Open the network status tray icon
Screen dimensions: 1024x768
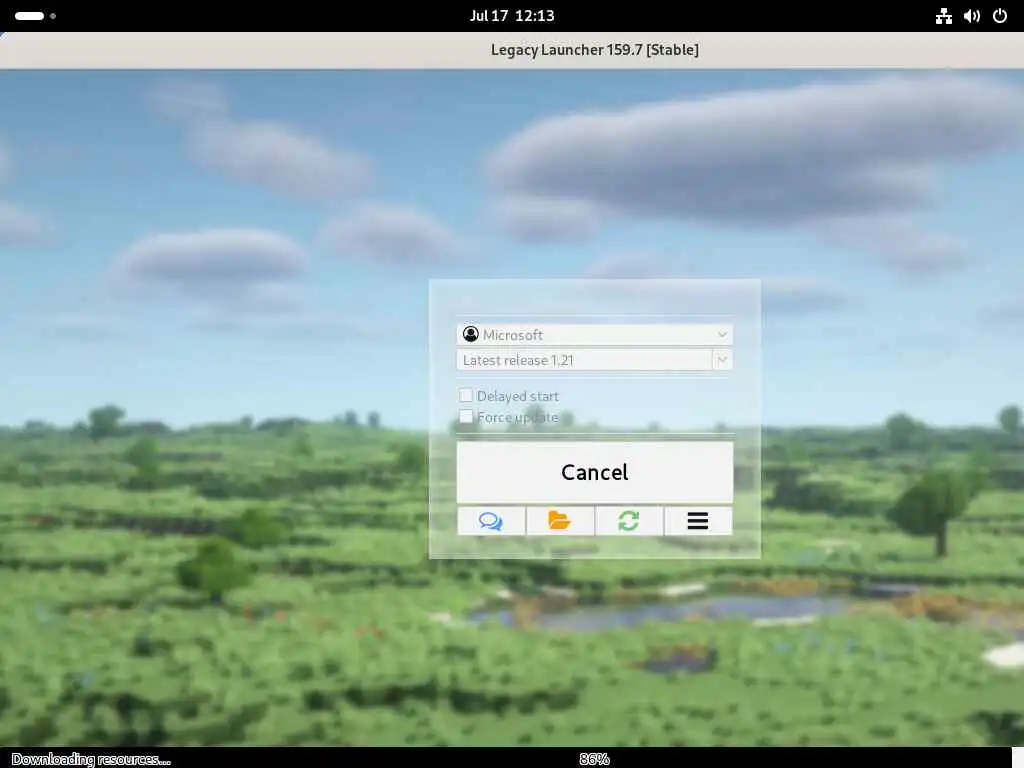coord(944,16)
